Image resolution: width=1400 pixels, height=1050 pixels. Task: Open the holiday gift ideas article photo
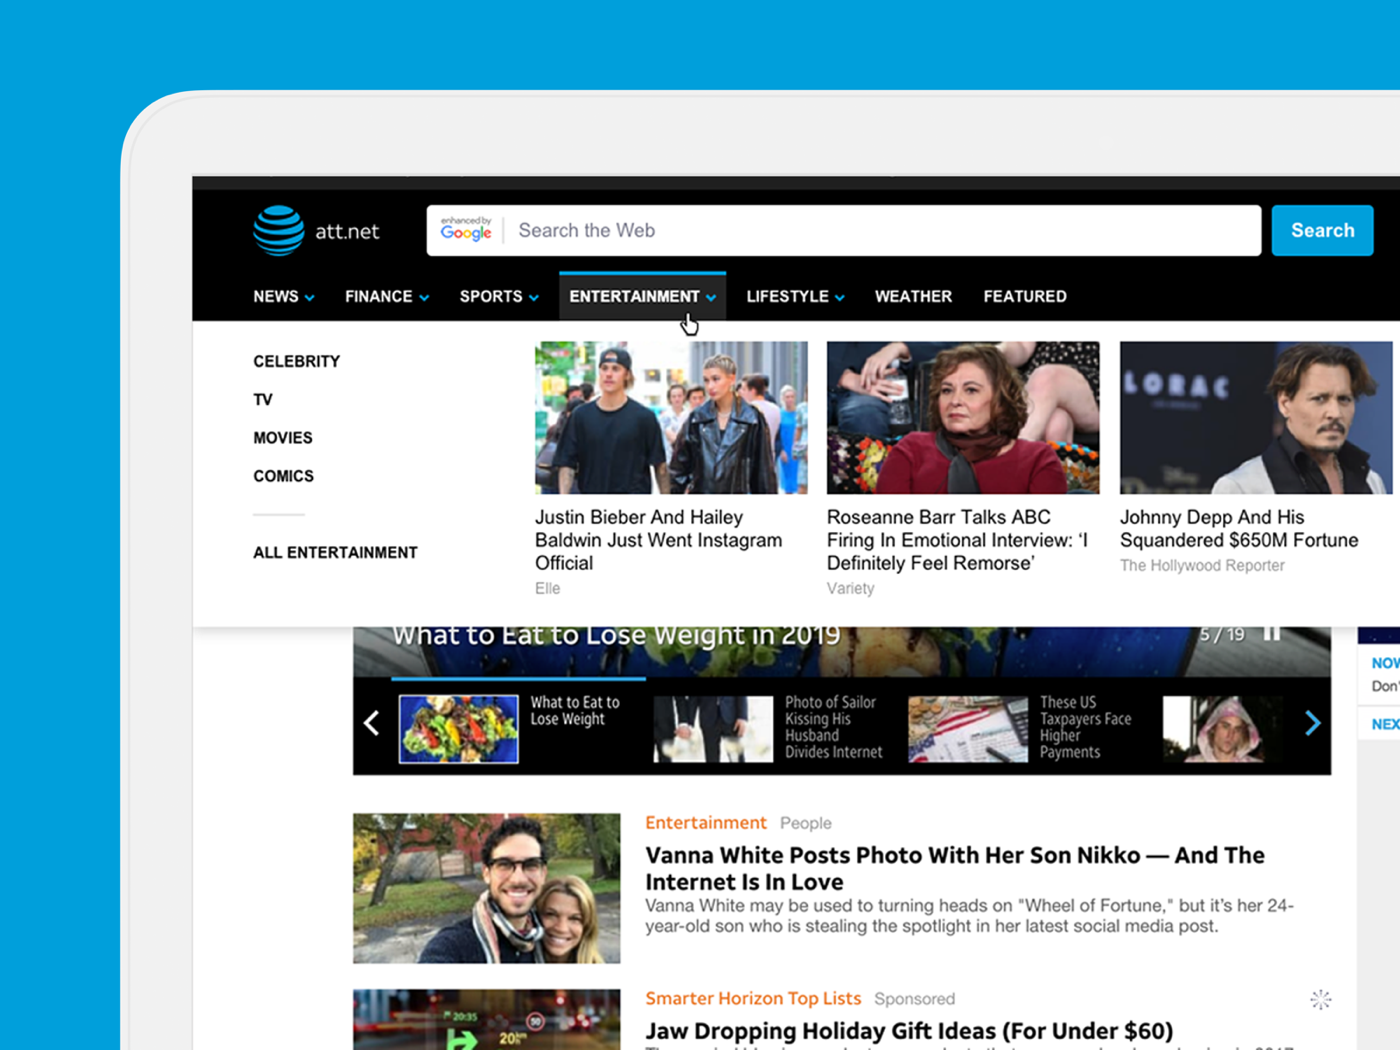486,1020
